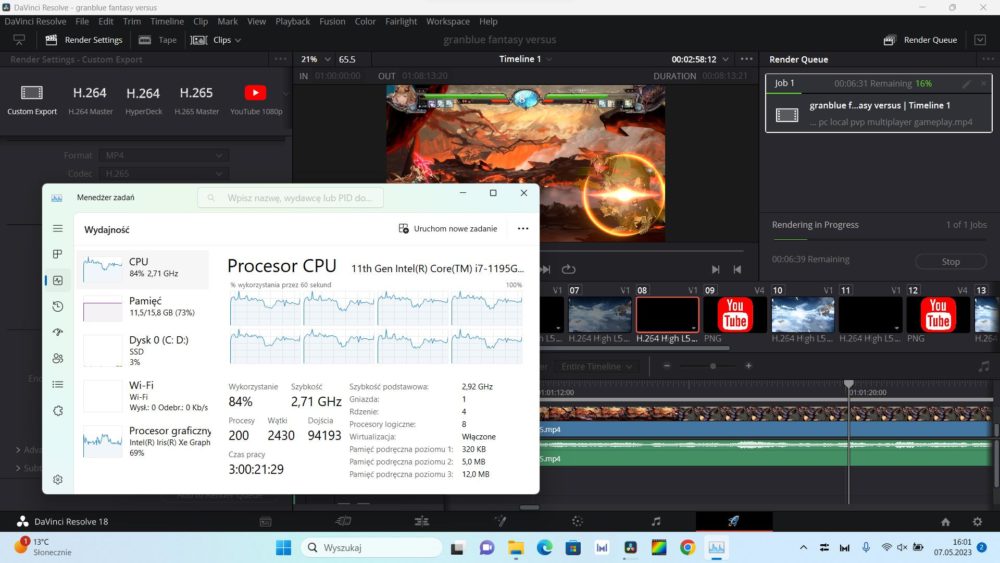Screen dimensions: 1000x563
Task: Open Windows Start menu
Action: click(283, 547)
